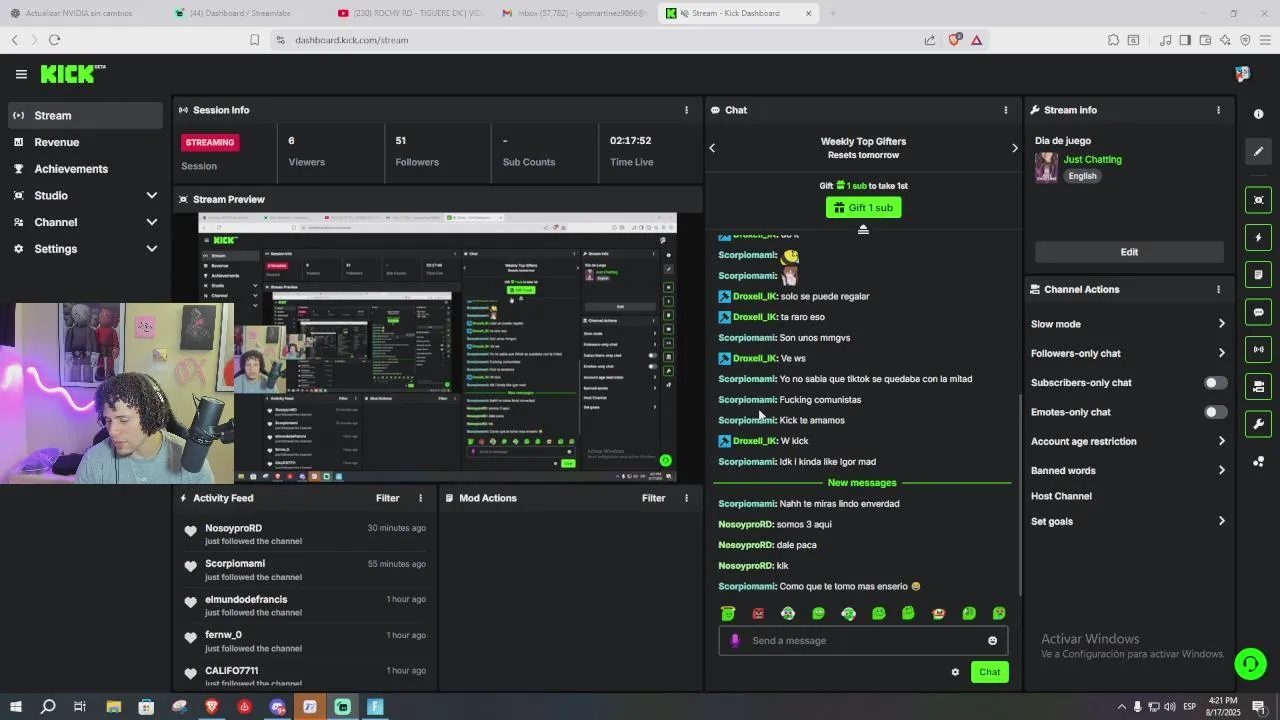Viewport: 1280px width, 720px height.
Task: Open NosoyproRD in the Activity Feed
Action: (x=233, y=528)
